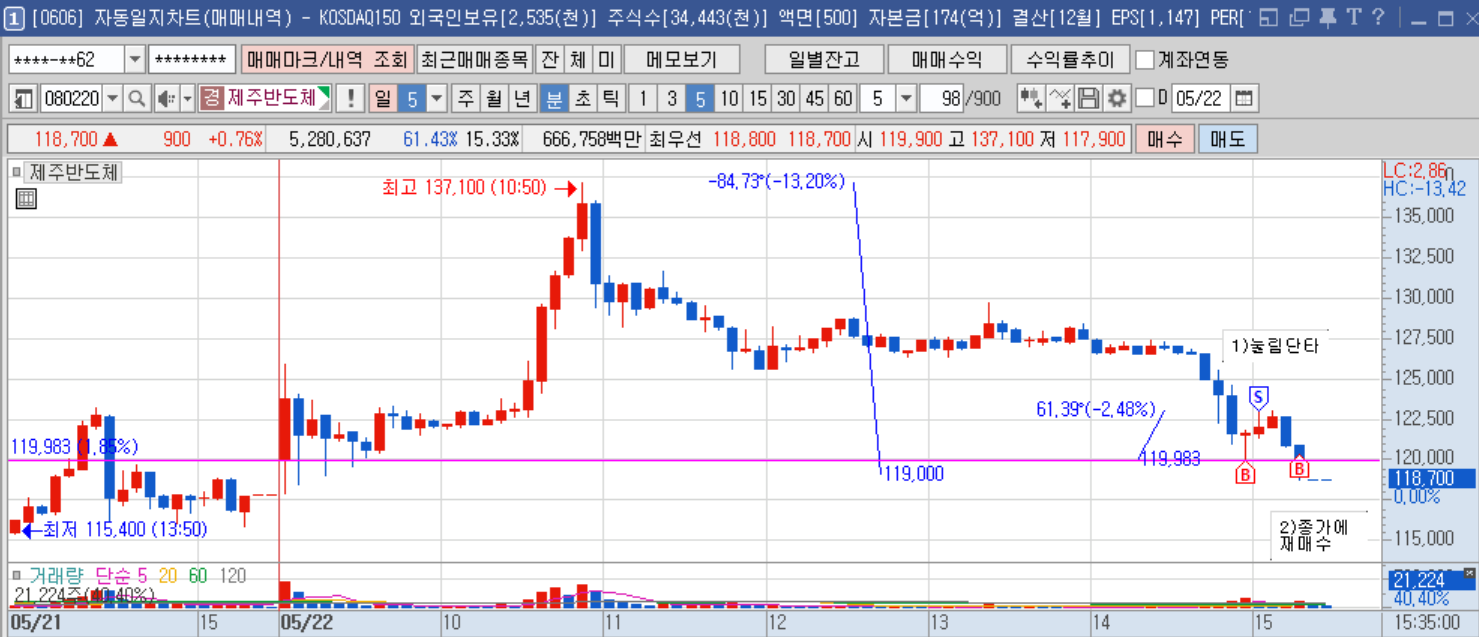
Task: Select the 3 minute interval
Action: click(672, 99)
